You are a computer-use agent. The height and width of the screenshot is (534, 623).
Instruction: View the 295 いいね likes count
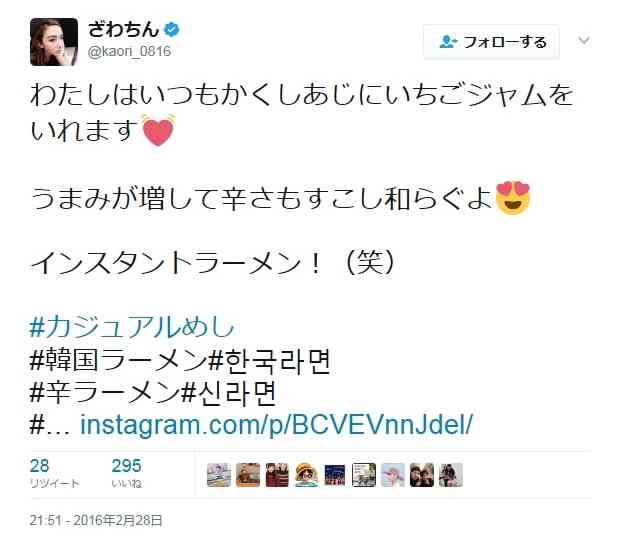[x=126, y=474]
